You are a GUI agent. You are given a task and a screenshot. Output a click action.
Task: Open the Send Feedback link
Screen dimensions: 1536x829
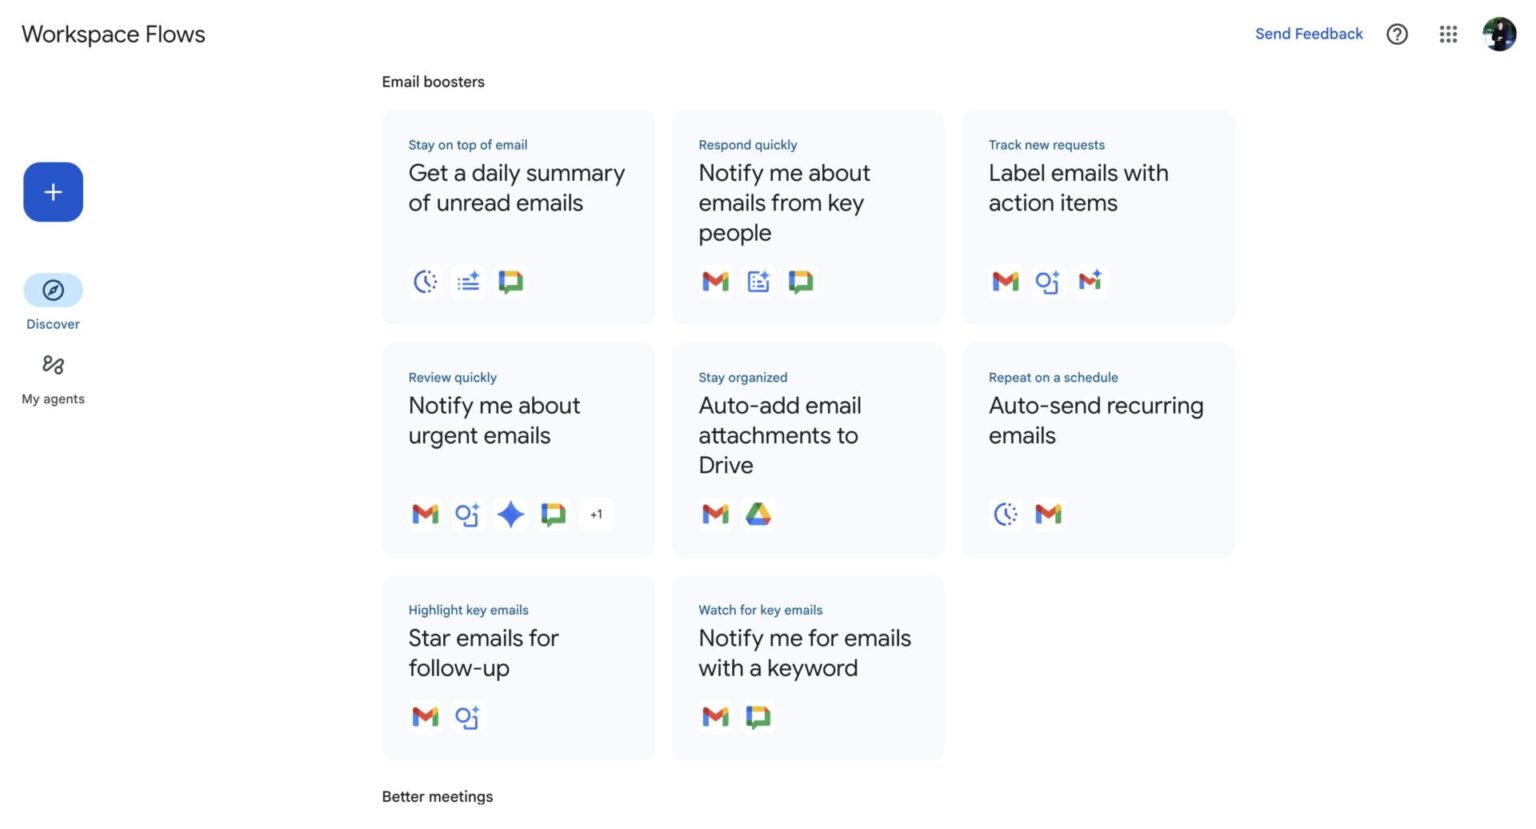1308,33
